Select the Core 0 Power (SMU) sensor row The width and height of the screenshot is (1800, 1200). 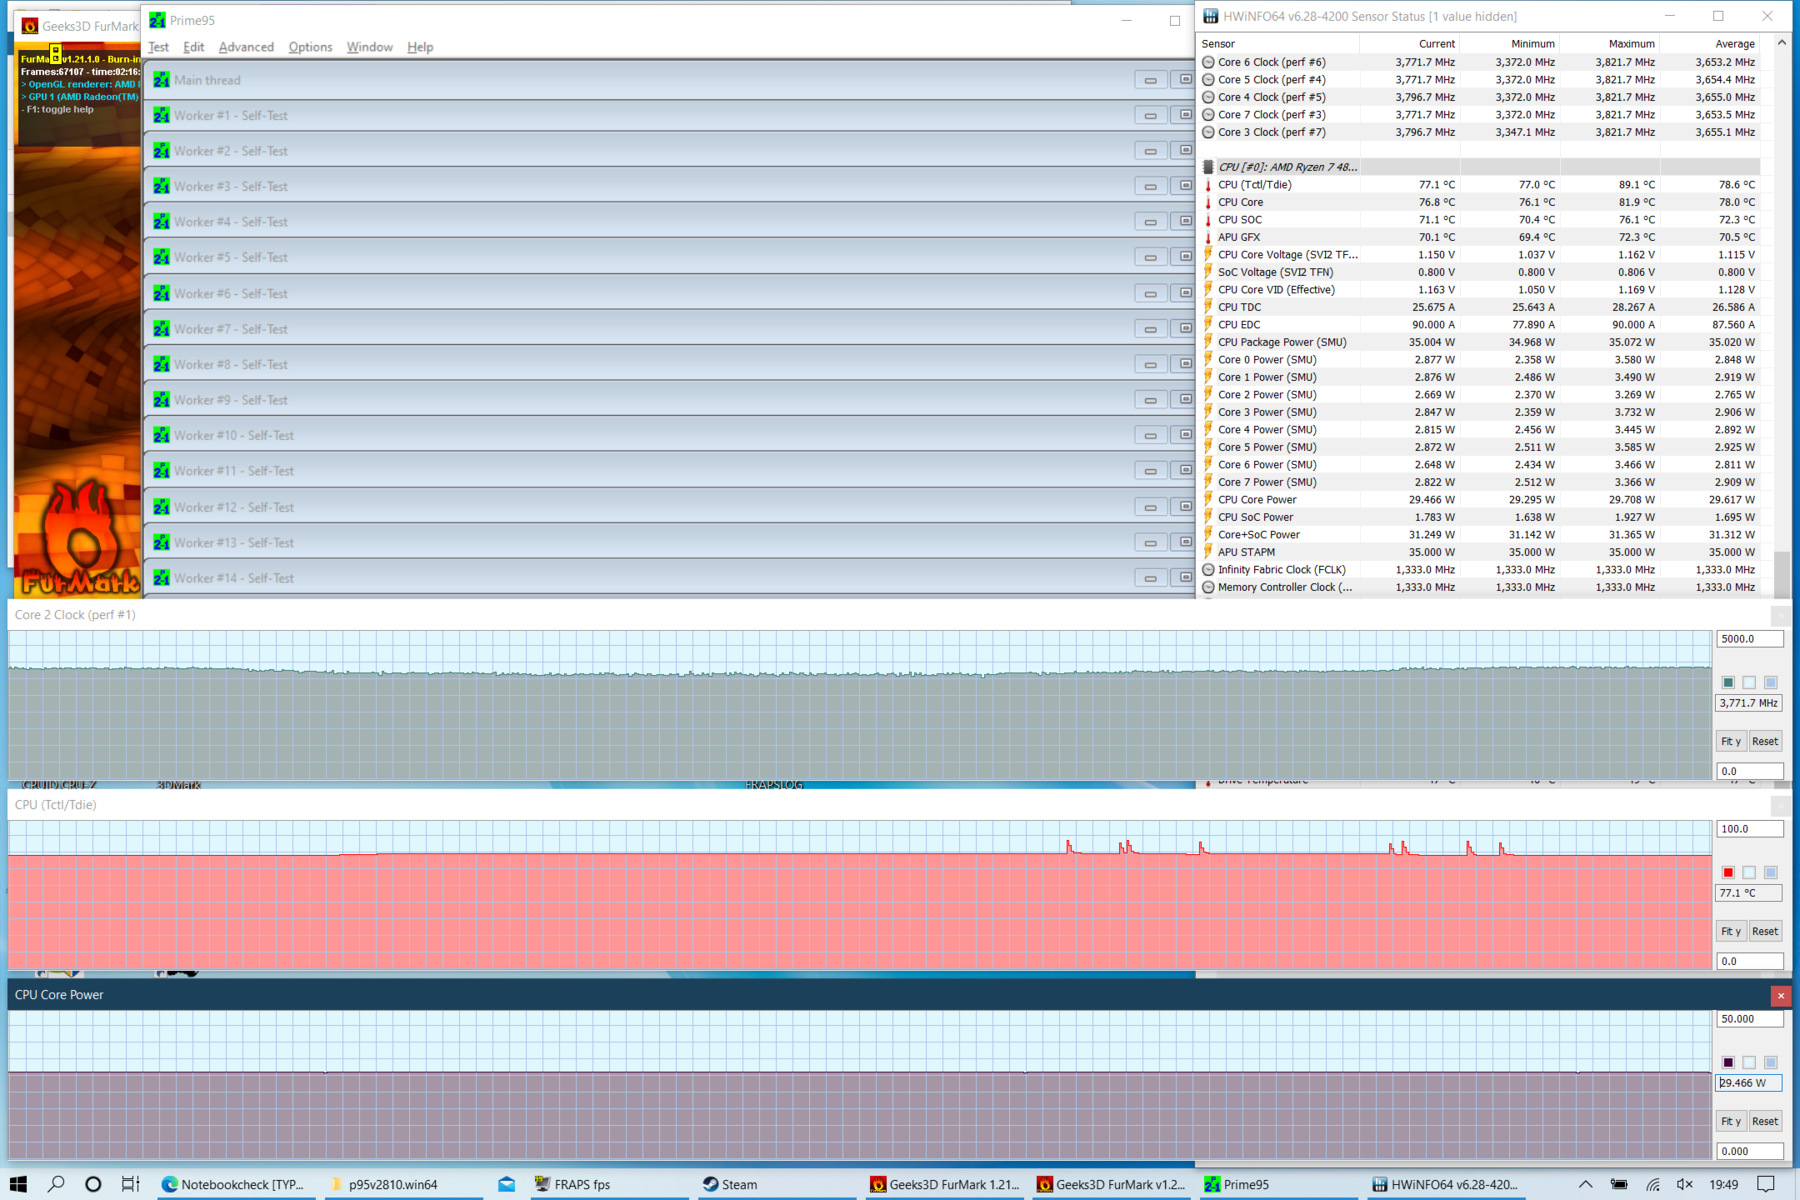pyautogui.click(x=1480, y=360)
